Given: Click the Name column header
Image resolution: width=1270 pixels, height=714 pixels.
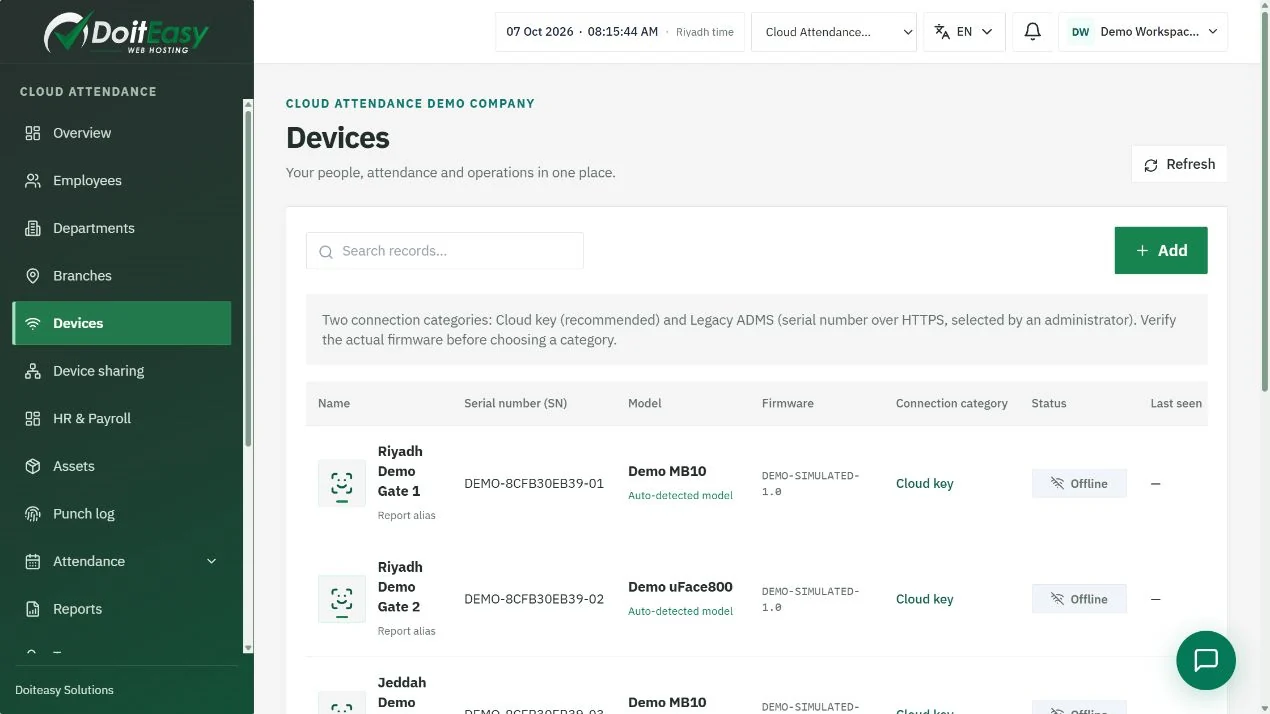Looking at the screenshot, I should (x=334, y=403).
